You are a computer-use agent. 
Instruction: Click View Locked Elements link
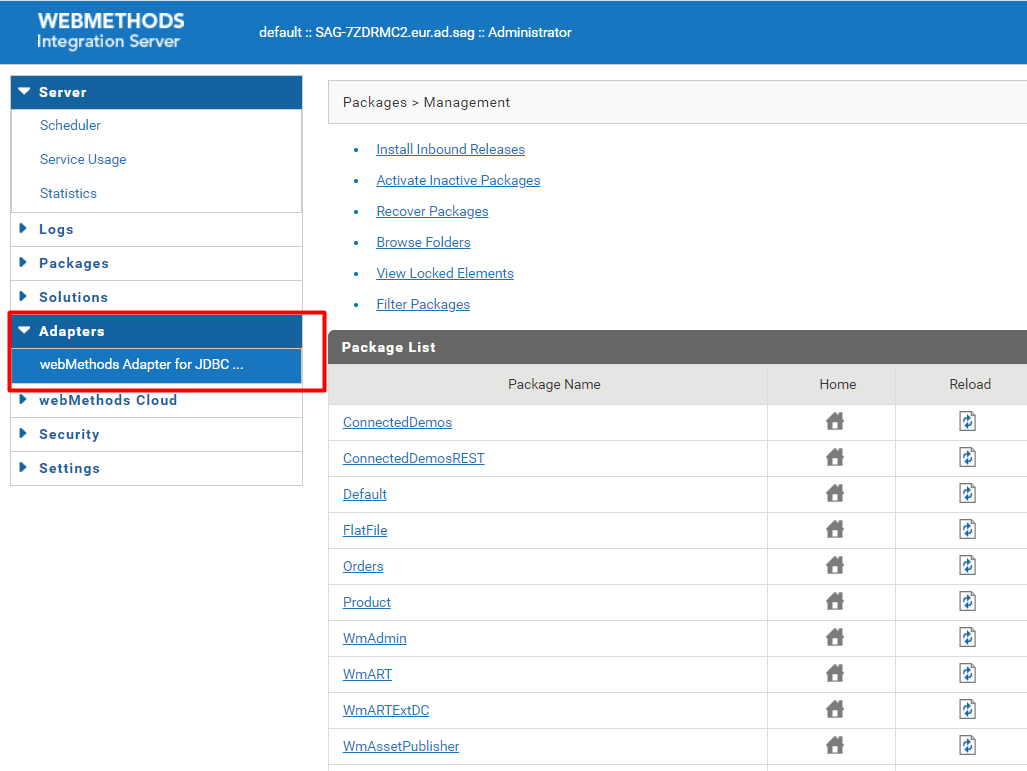(445, 273)
